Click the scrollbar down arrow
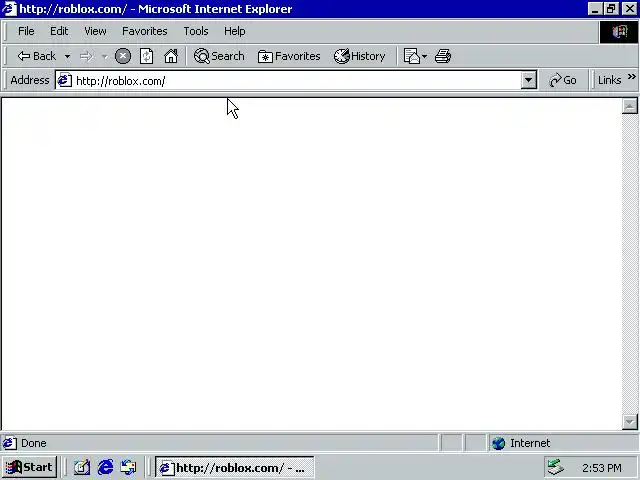The image size is (640, 480). coord(629,422)
